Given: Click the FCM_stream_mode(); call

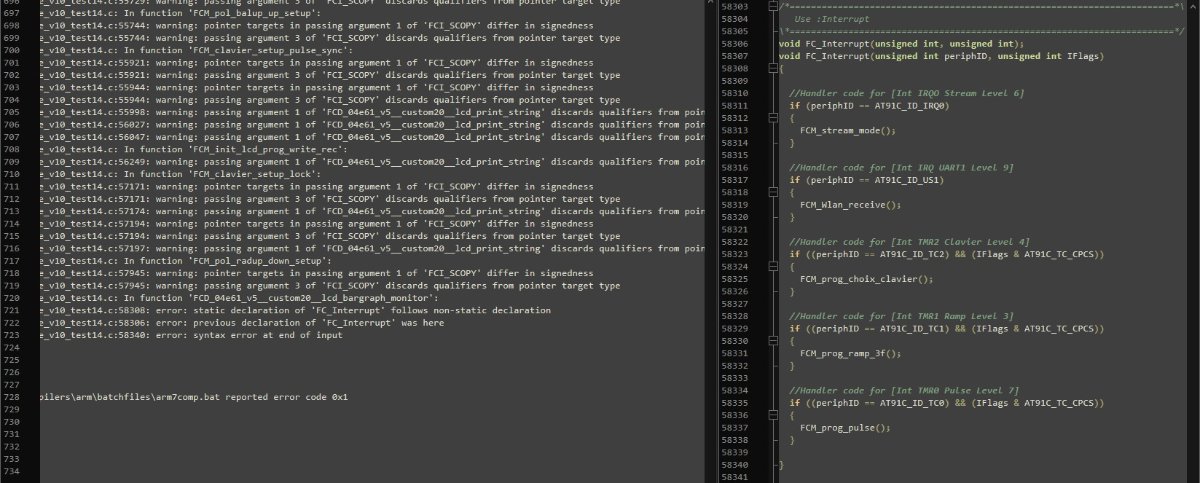Looking at the screenshot, I should [x=848, y=130].
